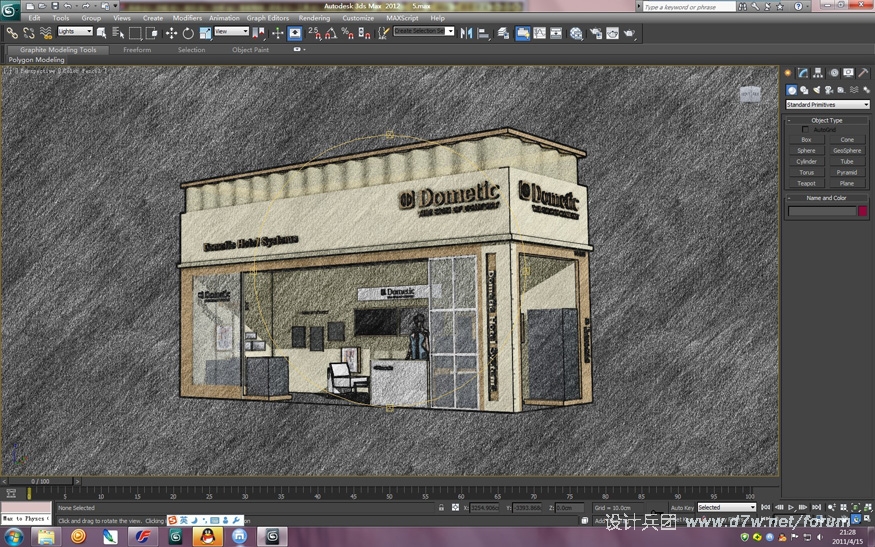Image resolution: width=875 pixels, height=547 pixels.
Task: Click the X coordinate field
Action: tap(484, 508)
